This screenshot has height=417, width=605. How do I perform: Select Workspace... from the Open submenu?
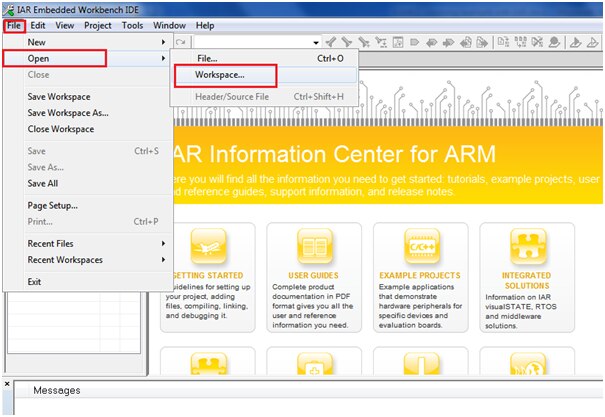click(220, 76)
